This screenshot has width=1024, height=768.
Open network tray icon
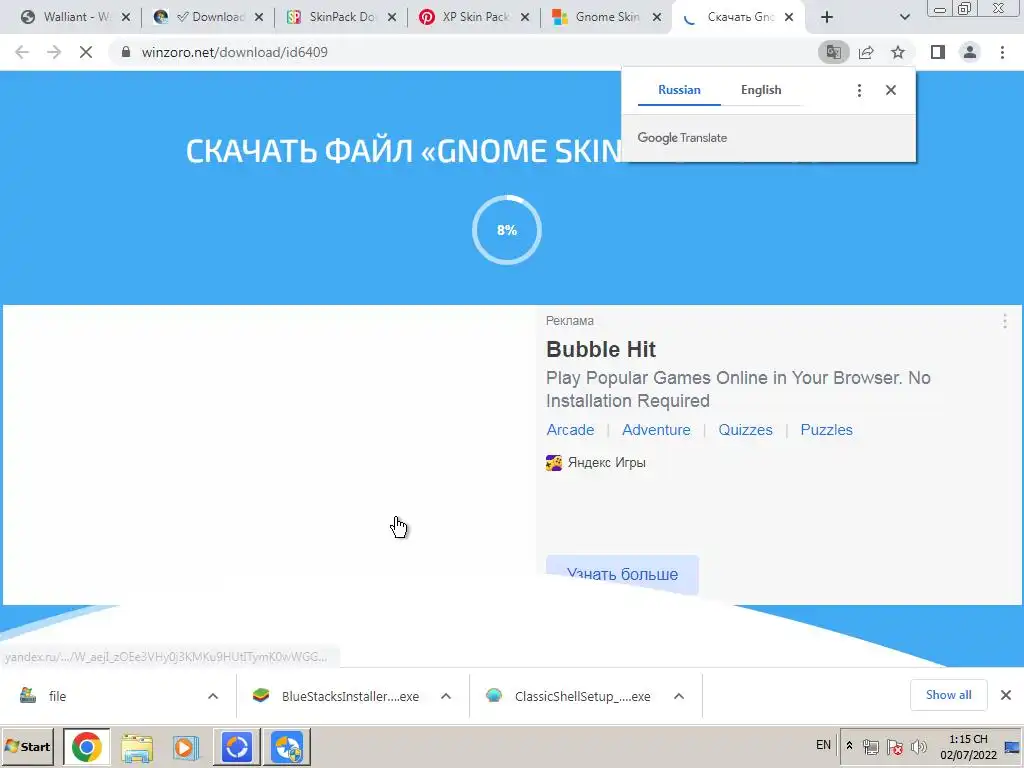pos(871,746)
